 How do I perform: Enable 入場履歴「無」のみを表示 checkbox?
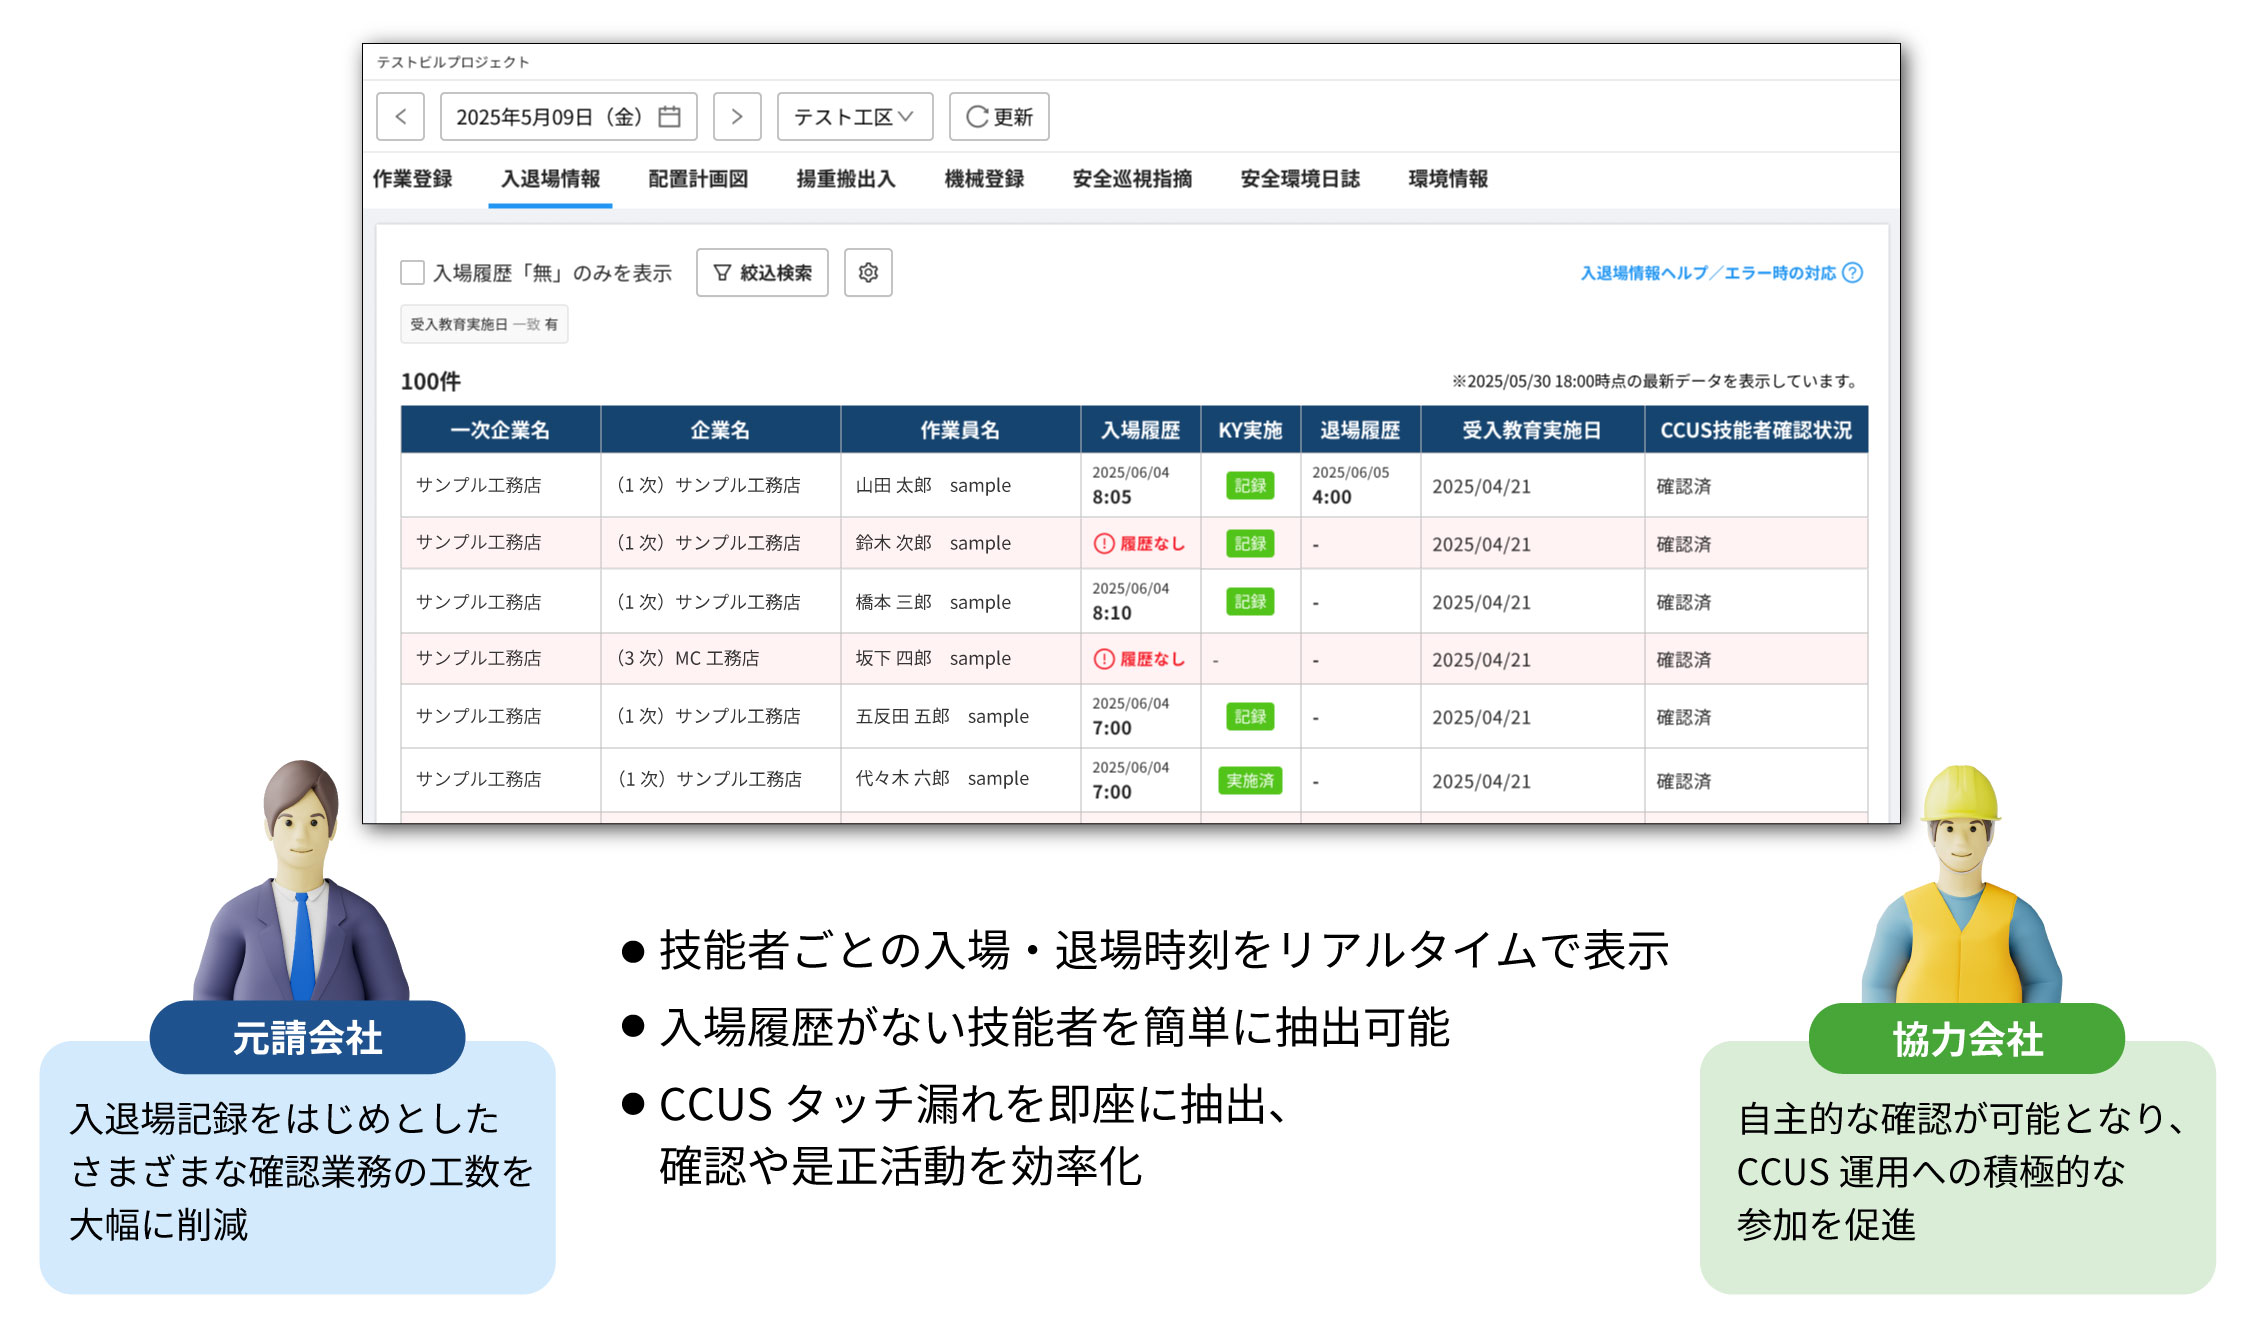click(x=412, y=273)
